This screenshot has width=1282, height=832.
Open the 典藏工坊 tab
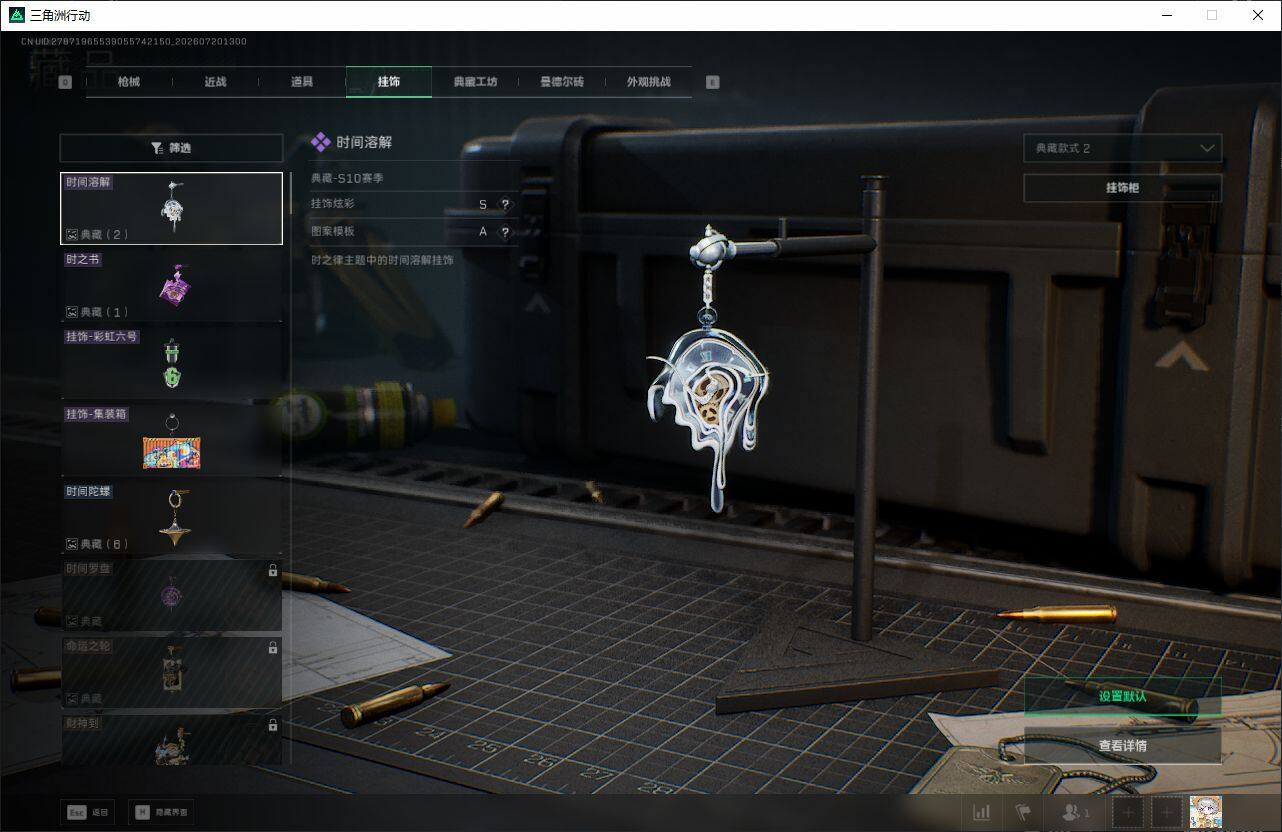pyautogui.click(x=475, y=82)
